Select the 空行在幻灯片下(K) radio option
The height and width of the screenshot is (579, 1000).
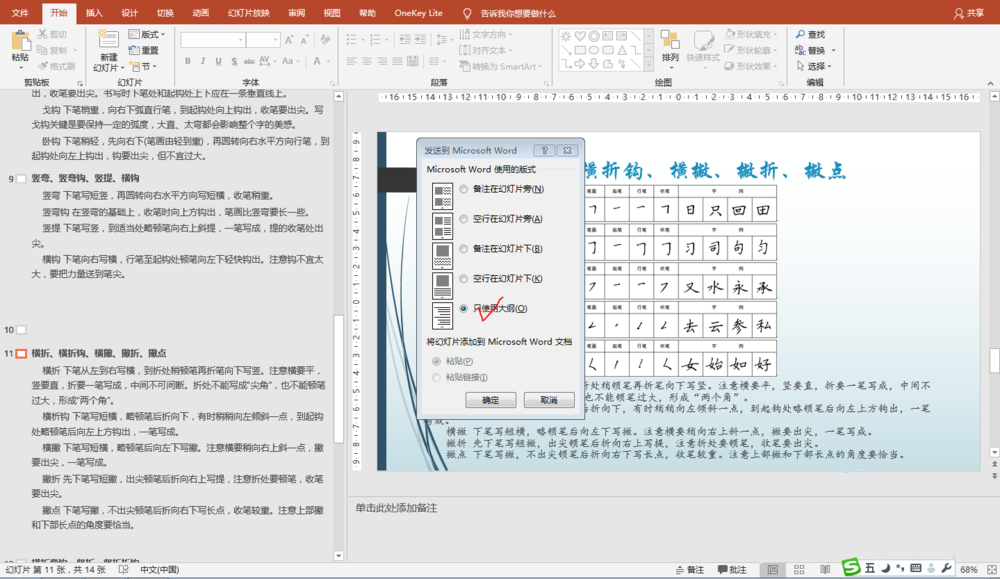[463, 279]
